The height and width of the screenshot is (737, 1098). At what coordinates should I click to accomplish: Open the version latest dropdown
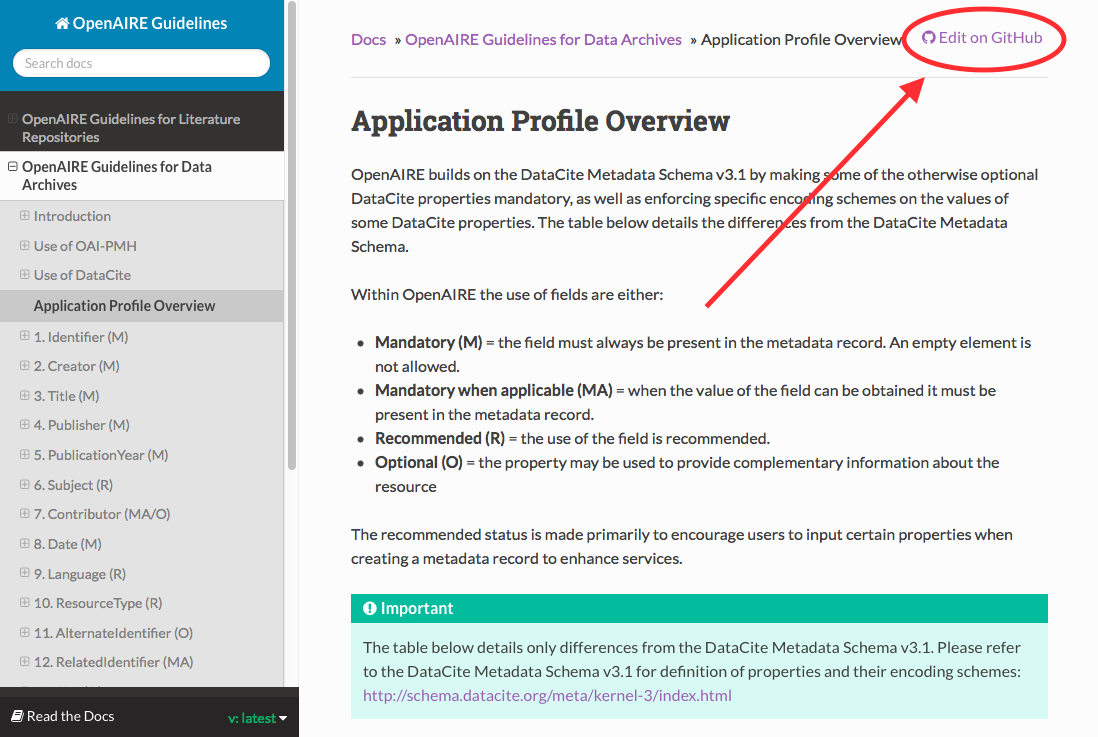tap(257, 718)
